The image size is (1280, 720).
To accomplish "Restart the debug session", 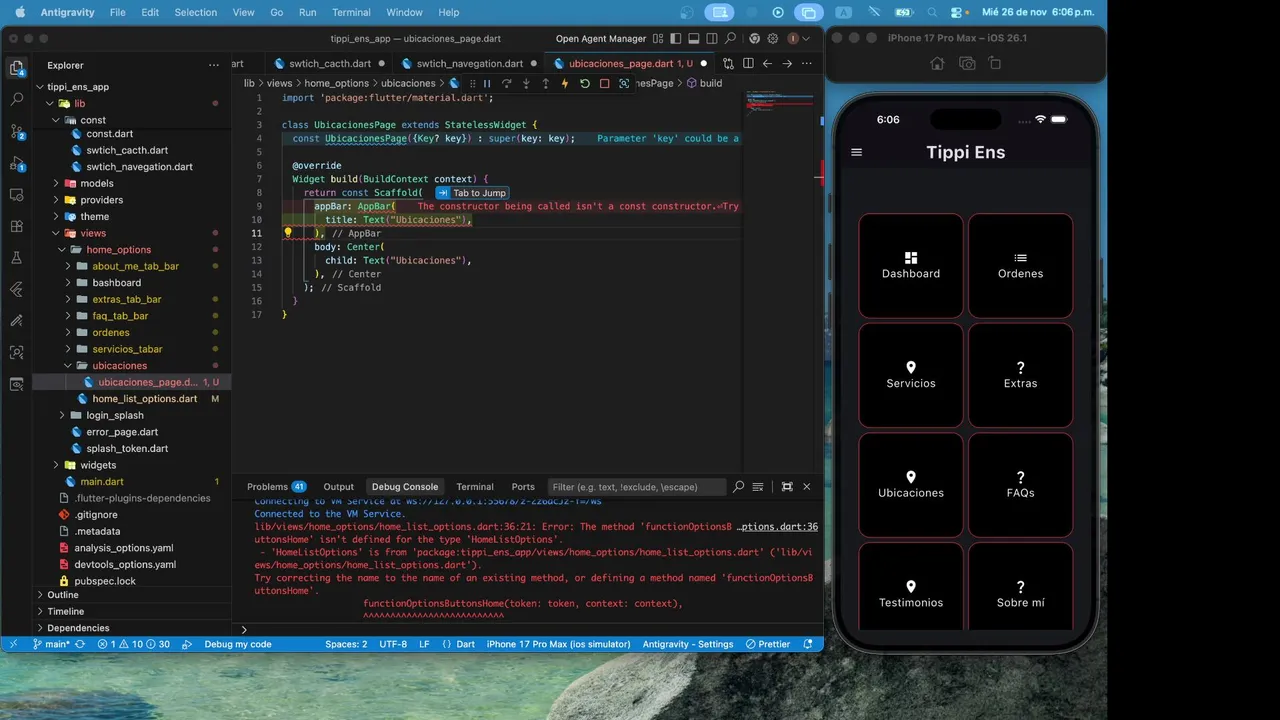I will [x=585, y=84].
